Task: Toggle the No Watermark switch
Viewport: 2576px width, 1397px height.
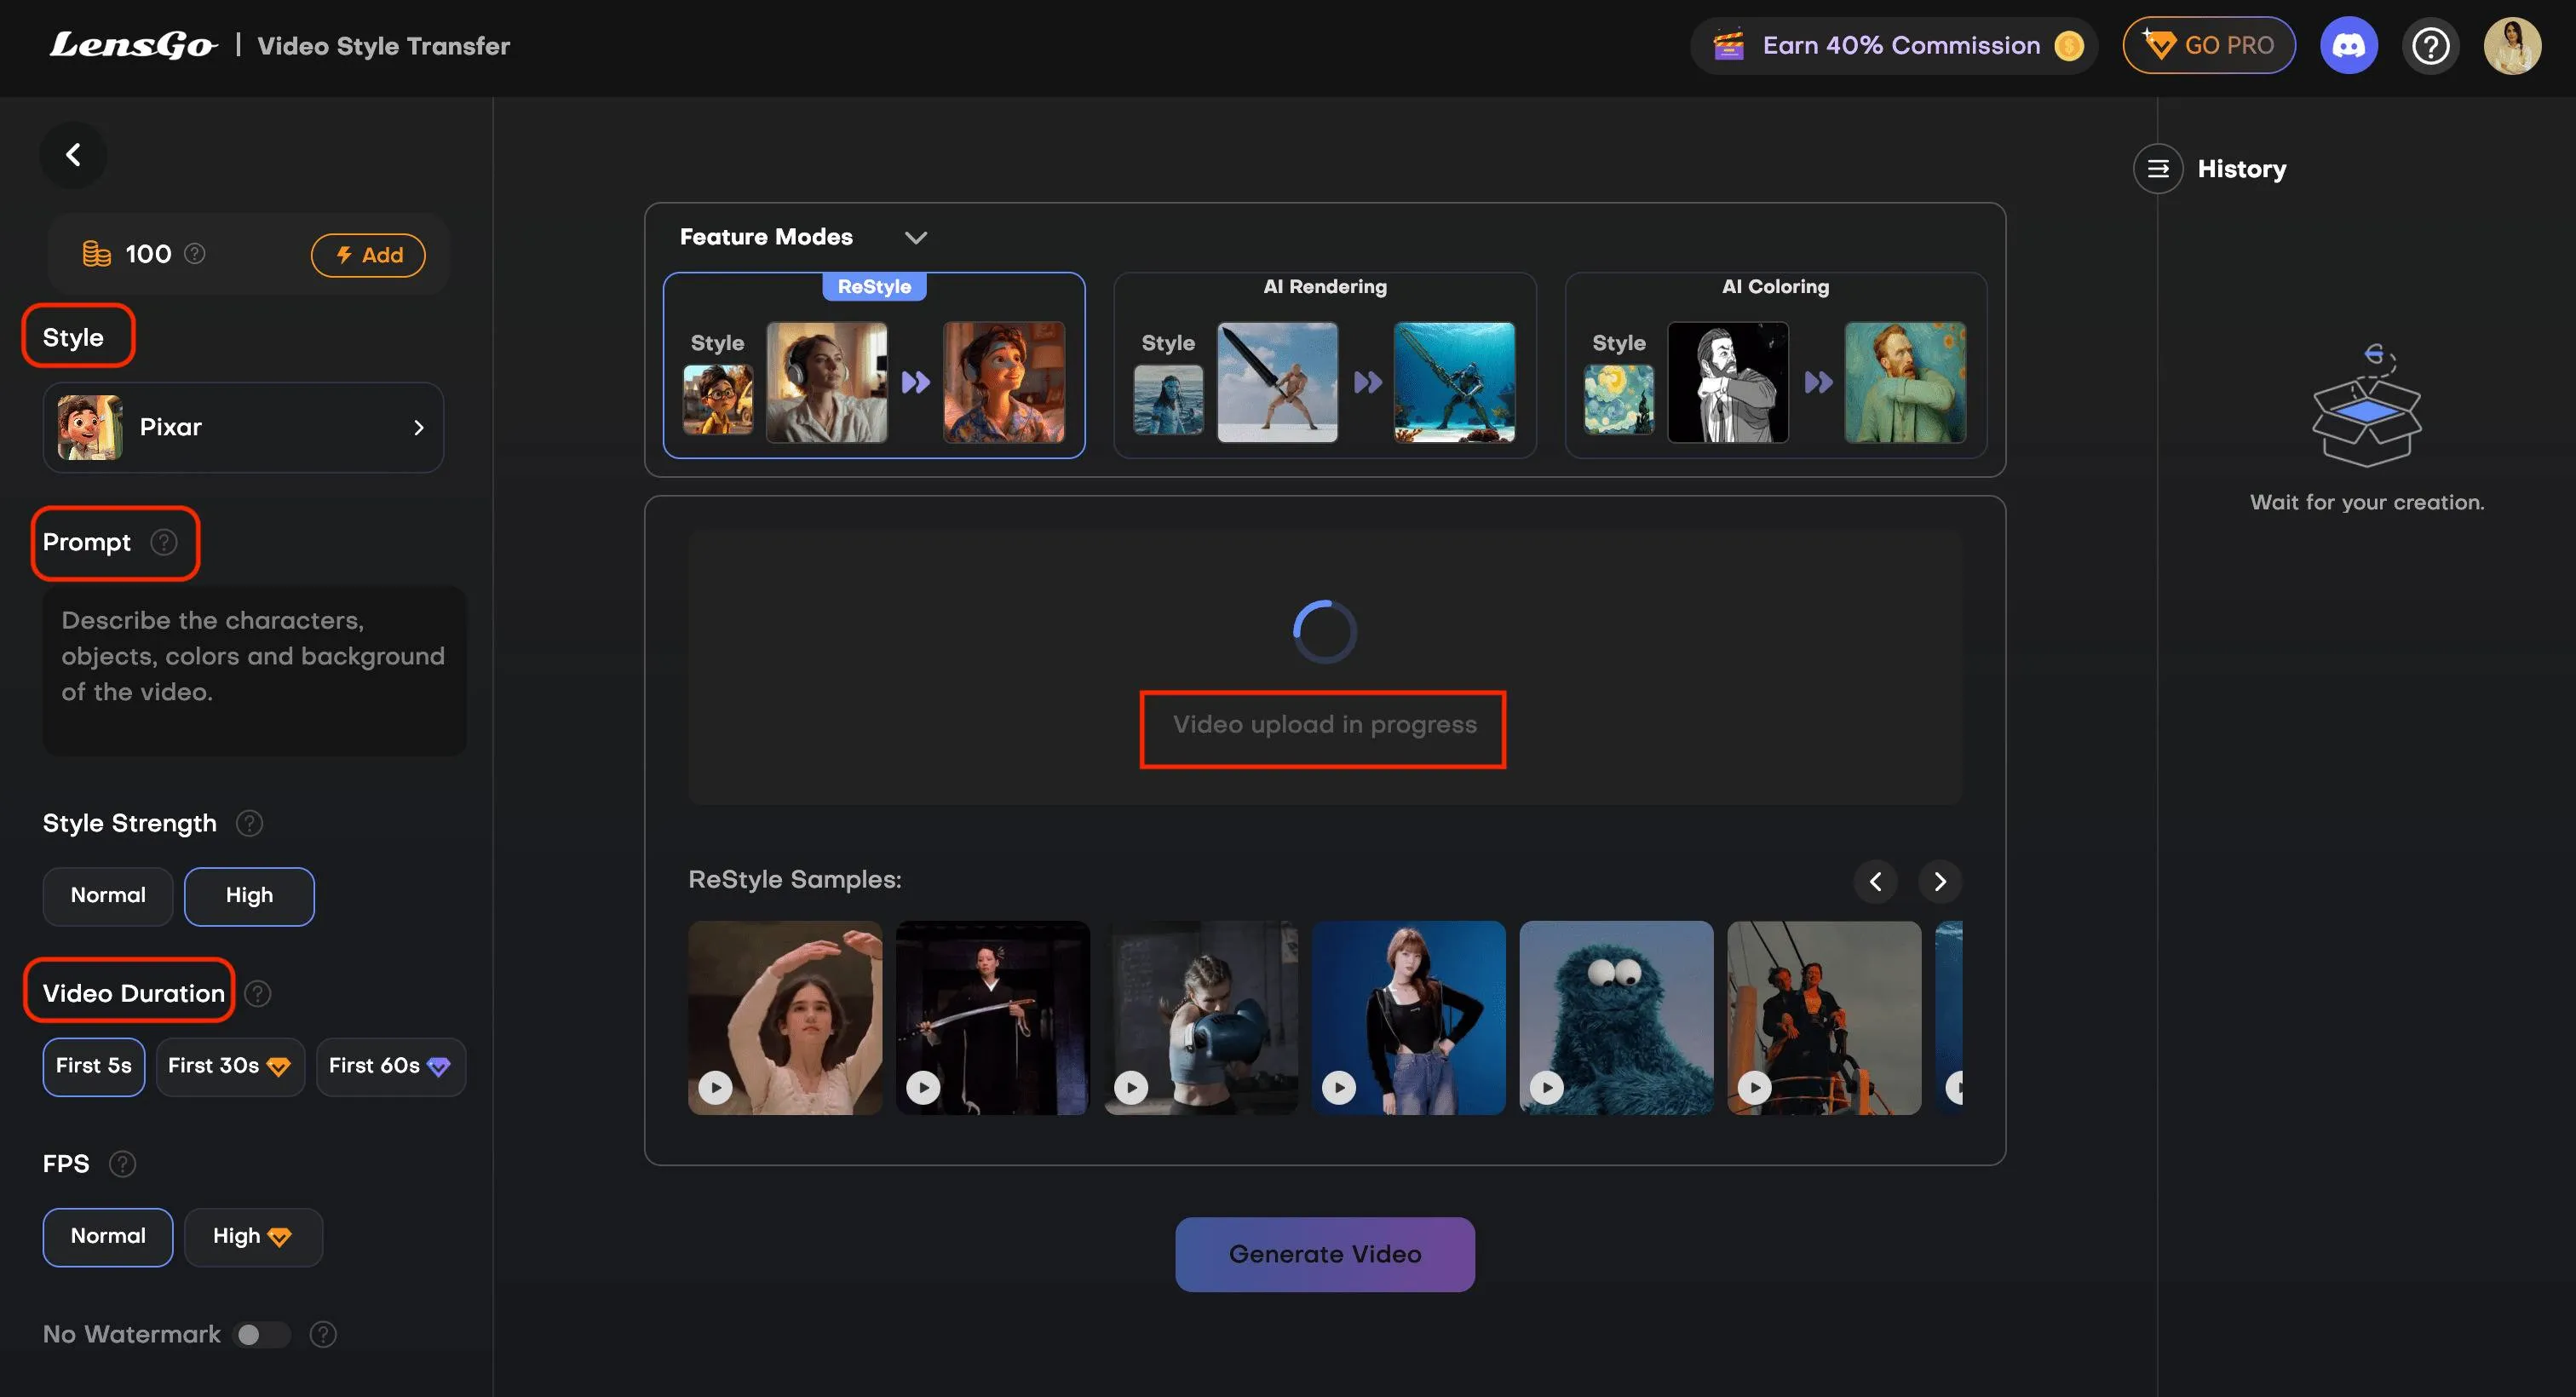Action: tap(261, 1334)
